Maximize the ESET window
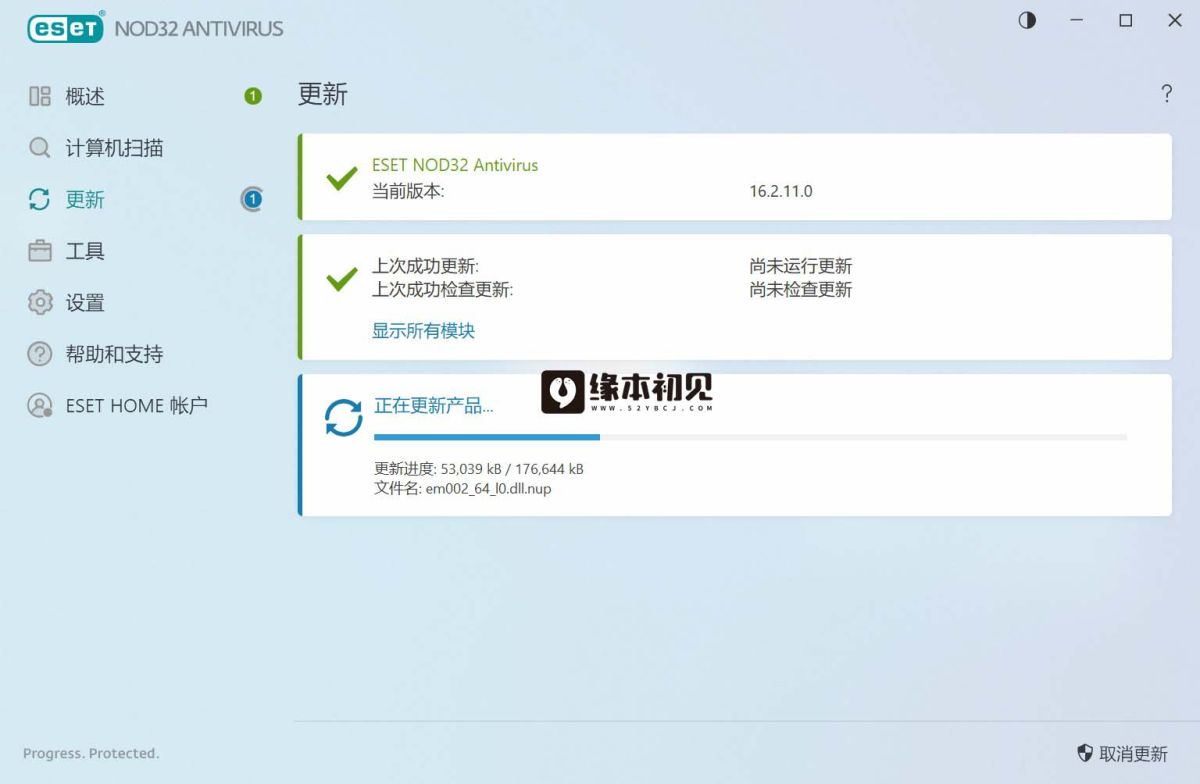 click(x=1126, y=20)
